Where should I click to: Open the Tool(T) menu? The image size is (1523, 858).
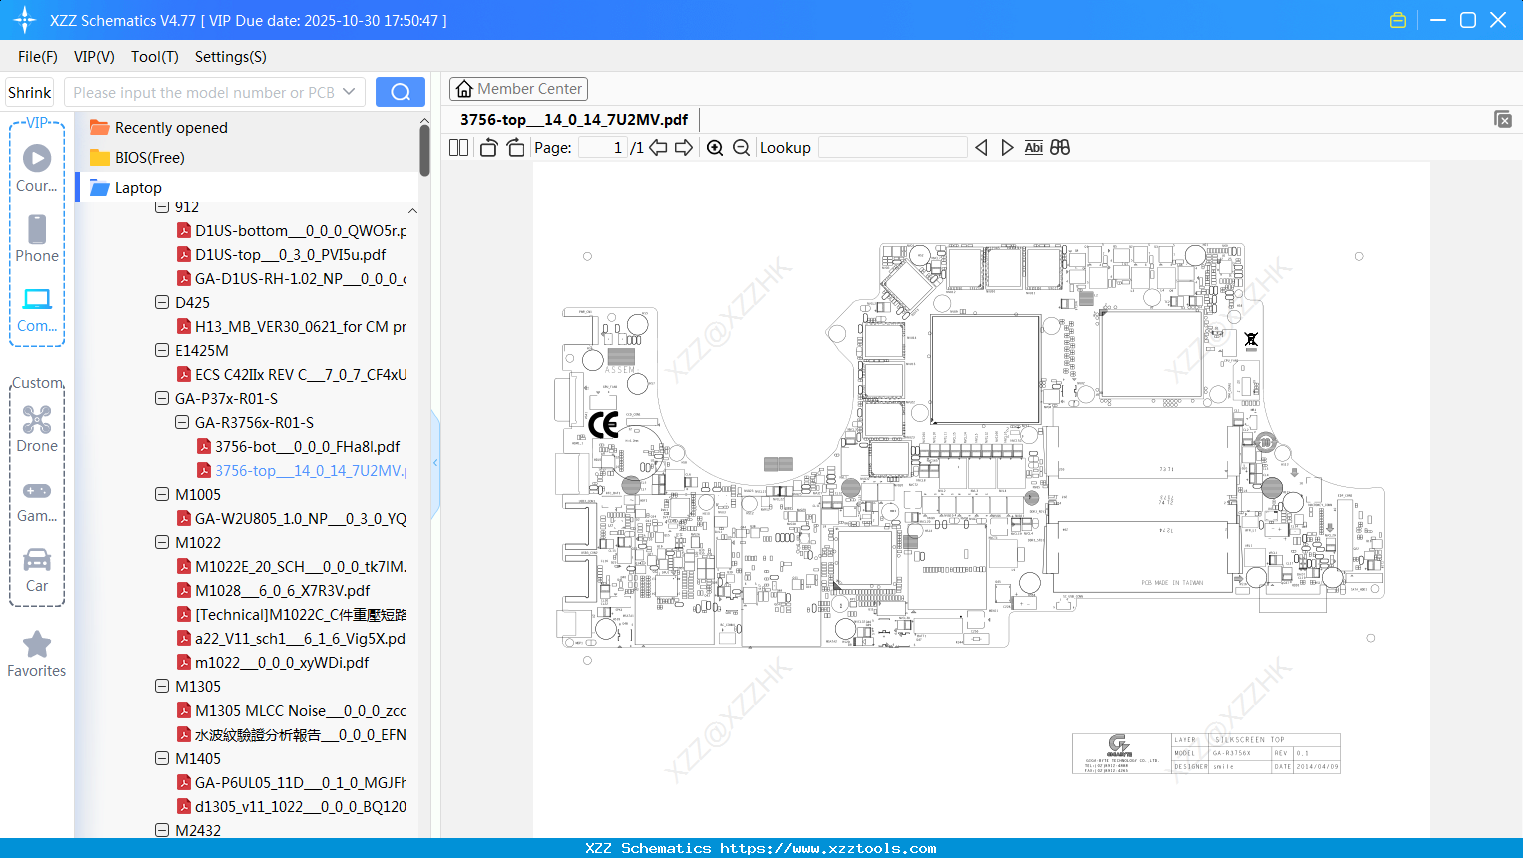pos(155,57)
